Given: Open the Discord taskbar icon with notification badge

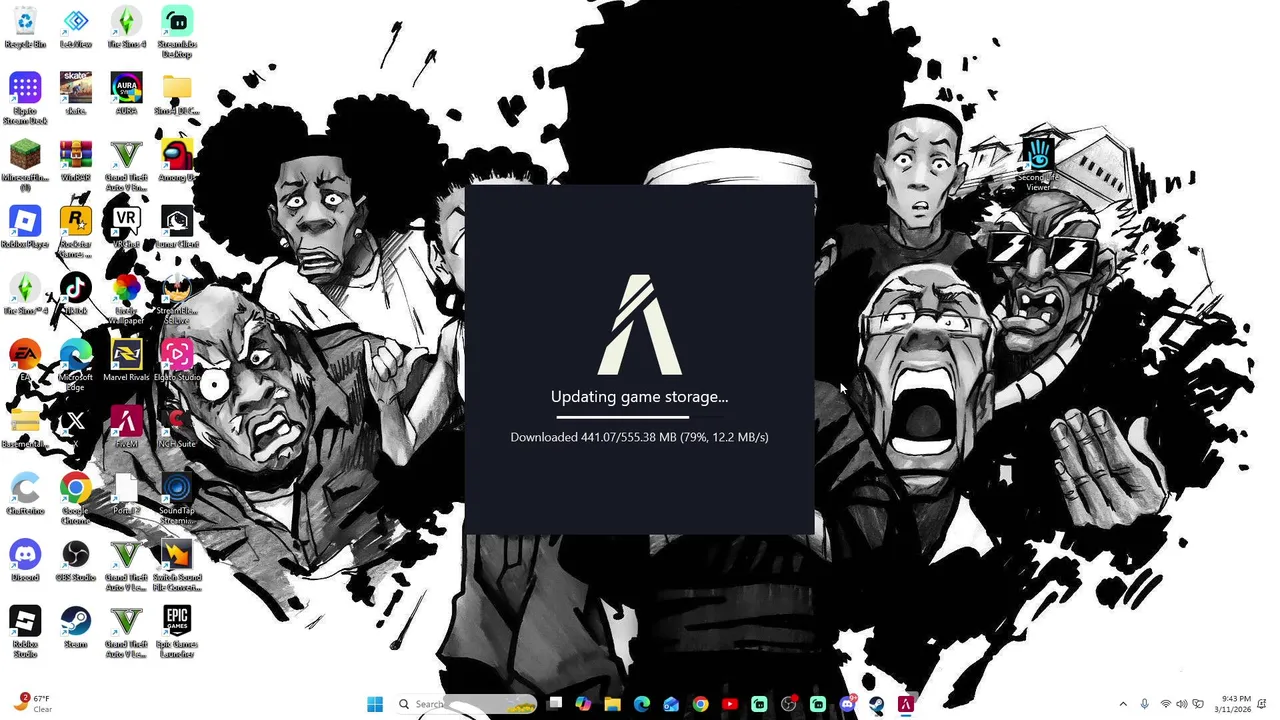Looking at the screenshot, I should coord(848,704).
